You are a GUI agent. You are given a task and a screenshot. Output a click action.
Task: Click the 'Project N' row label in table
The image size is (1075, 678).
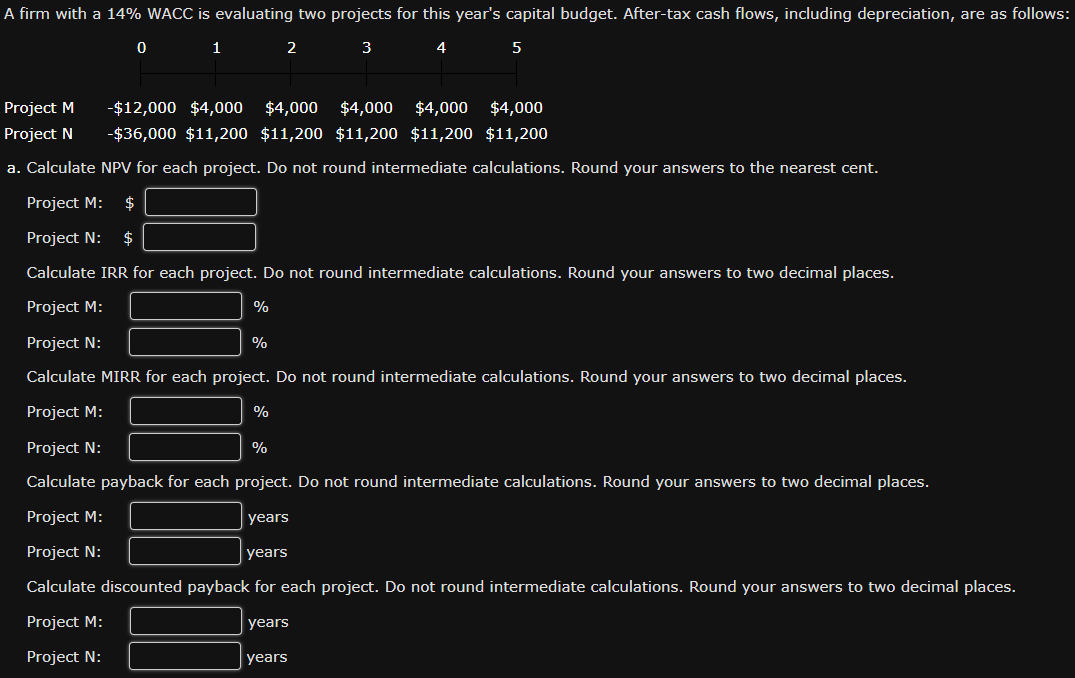pyautogui.click(x=38, y=134)
